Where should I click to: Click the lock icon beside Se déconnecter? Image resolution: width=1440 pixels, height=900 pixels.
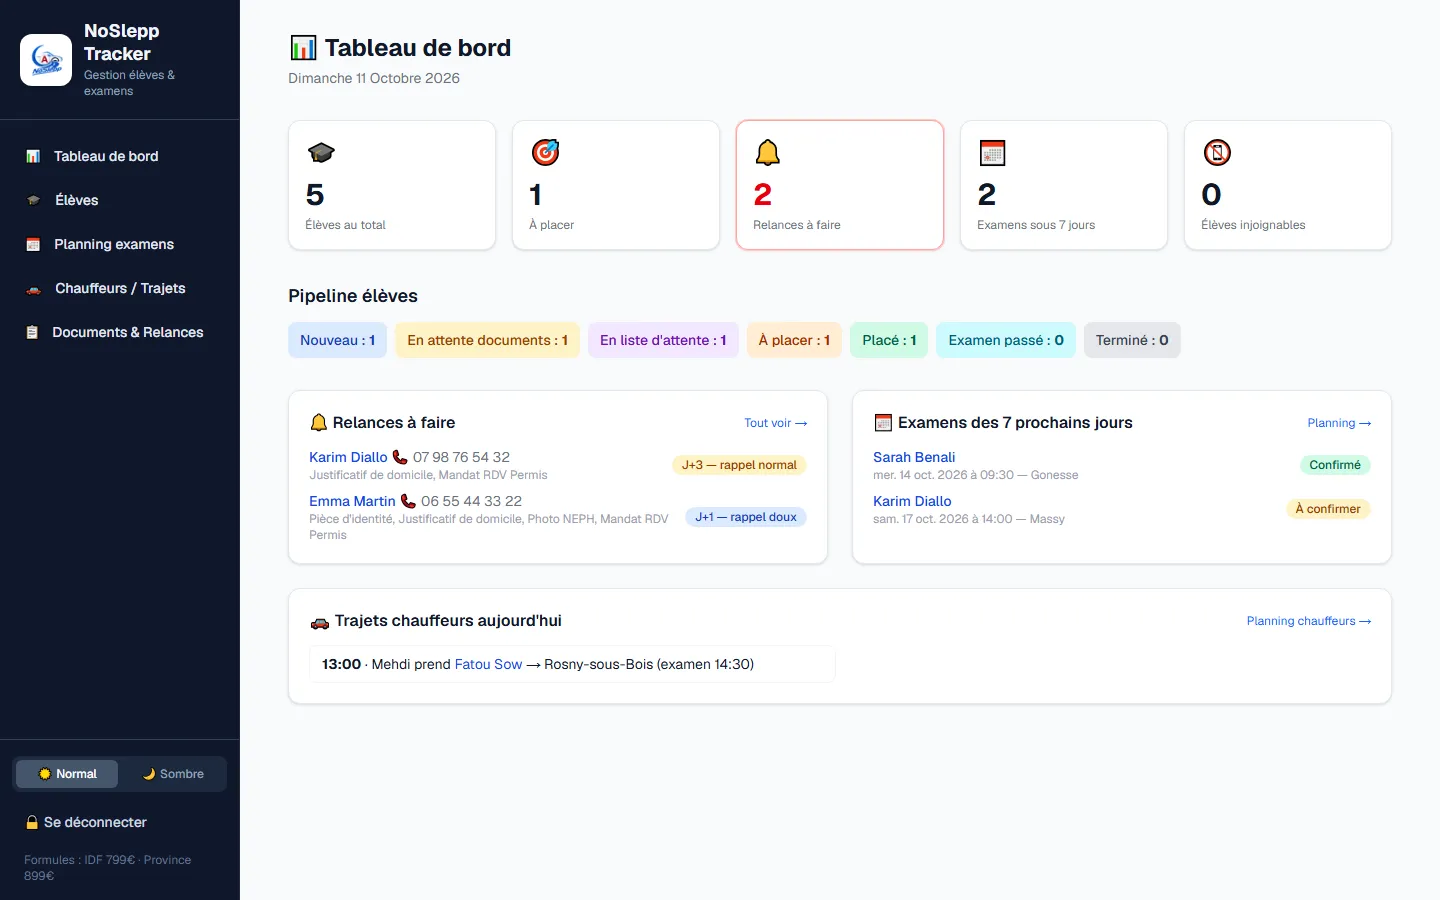click(32, 822)
